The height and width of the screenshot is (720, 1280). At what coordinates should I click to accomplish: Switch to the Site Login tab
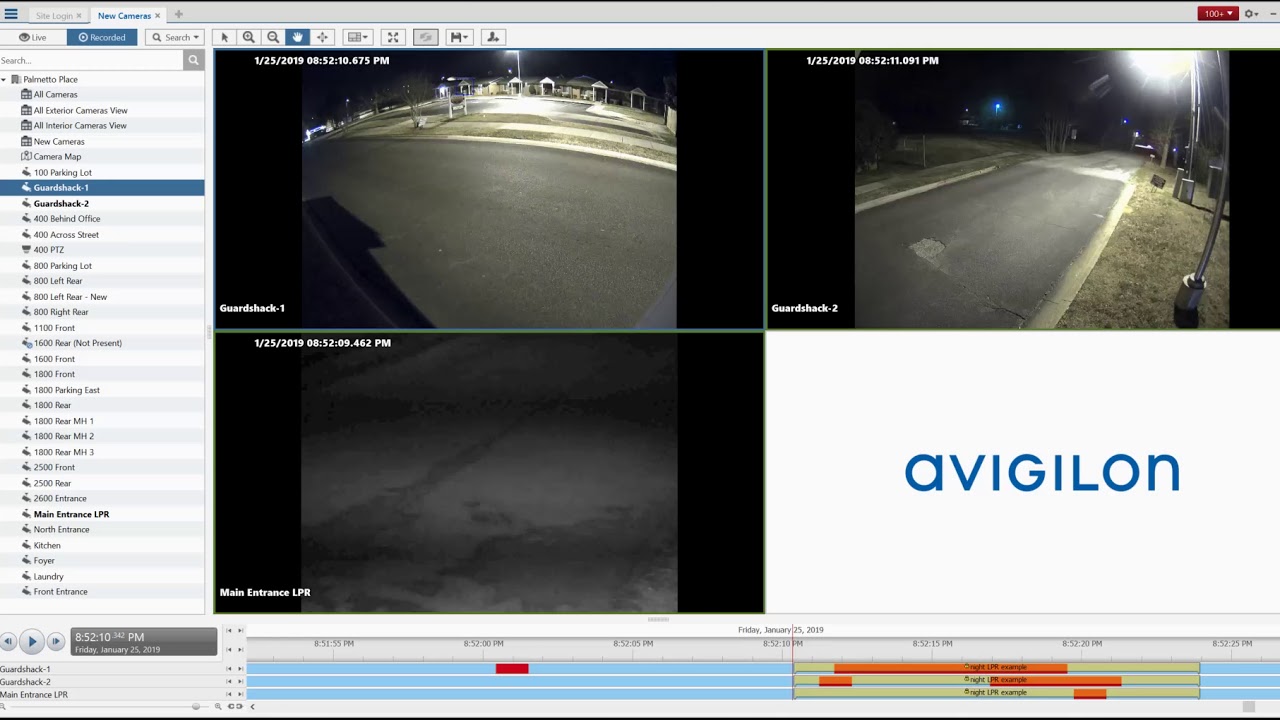pyautogui.click(x=54, y=16)
